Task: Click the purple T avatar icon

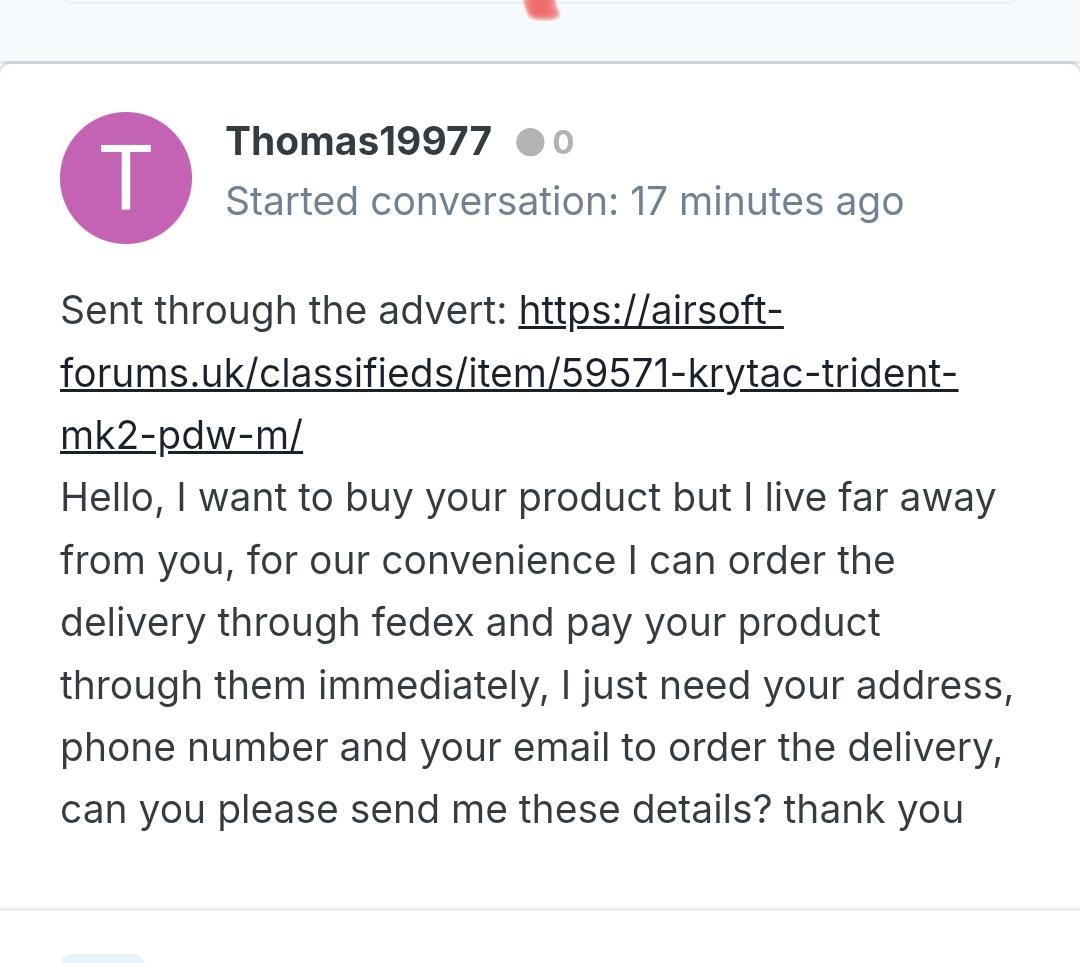Action: [x=126, y=178]
